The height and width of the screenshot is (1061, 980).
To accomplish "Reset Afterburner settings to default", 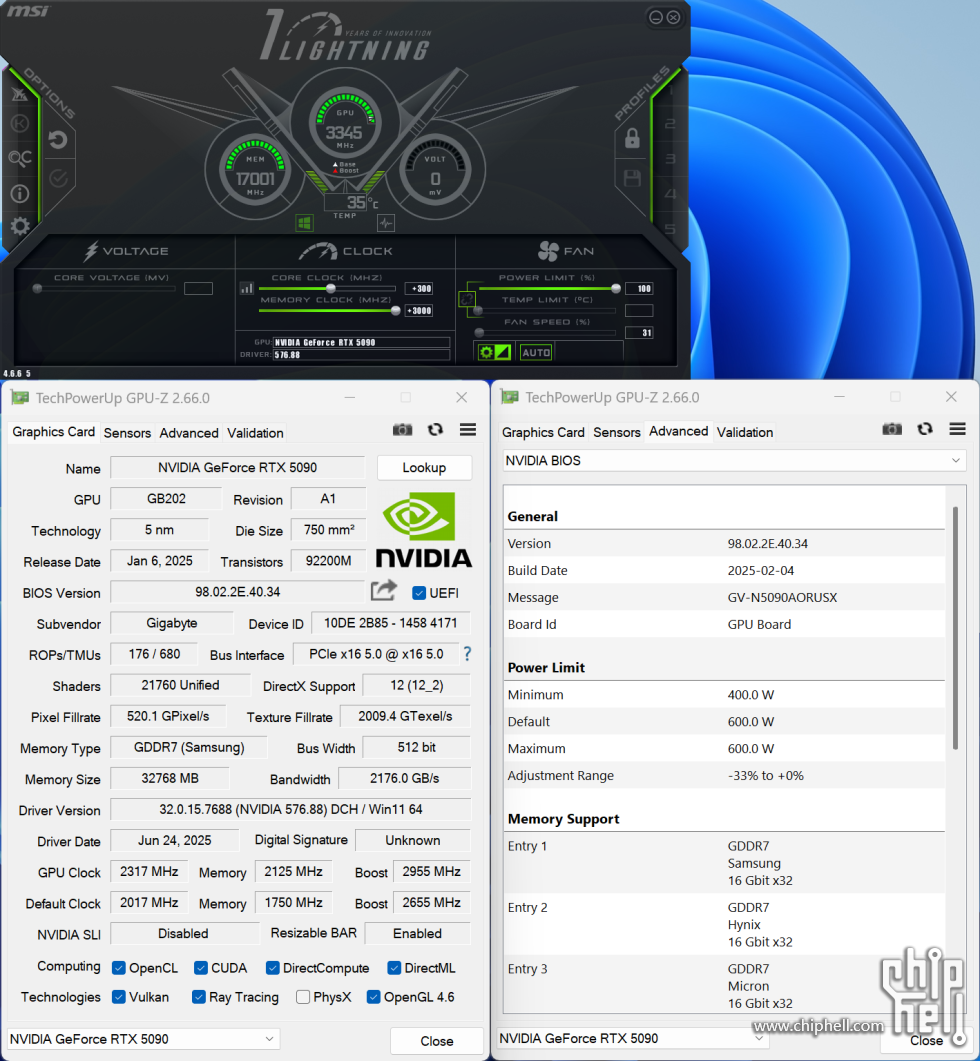I will [58, 140].
